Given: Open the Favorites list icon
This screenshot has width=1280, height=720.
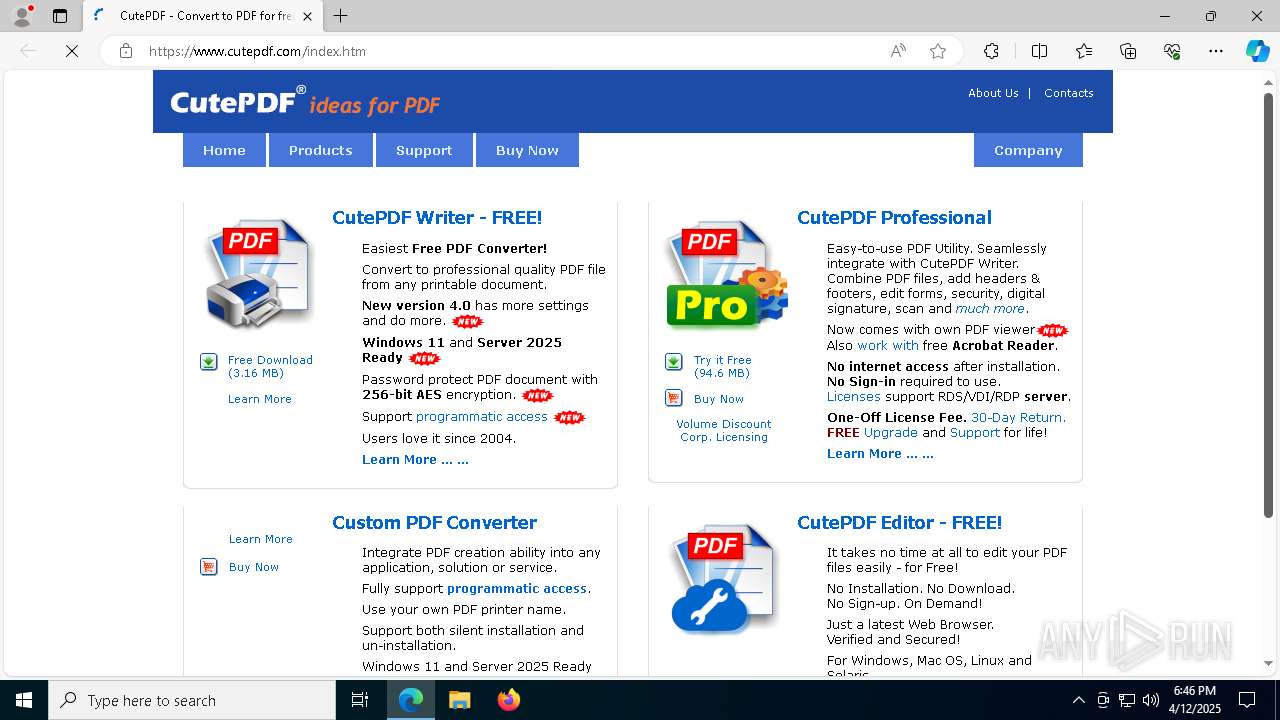Looking at the screenshot, I should click(1084, 51).
